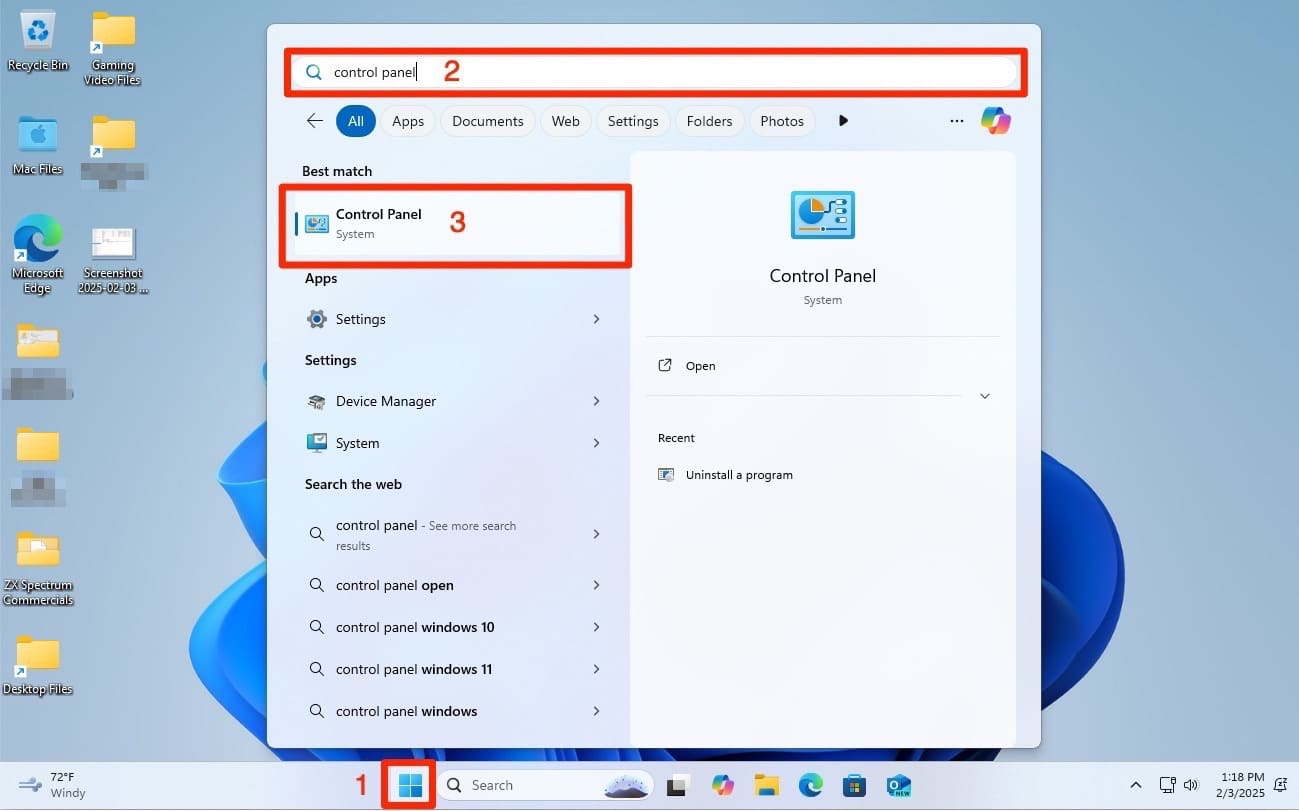Click 'control panel windows 11' suggestion
Image resolution: width=1299 pixels, height=811 pixels.
pyautogui.click(x=414, y=669)
